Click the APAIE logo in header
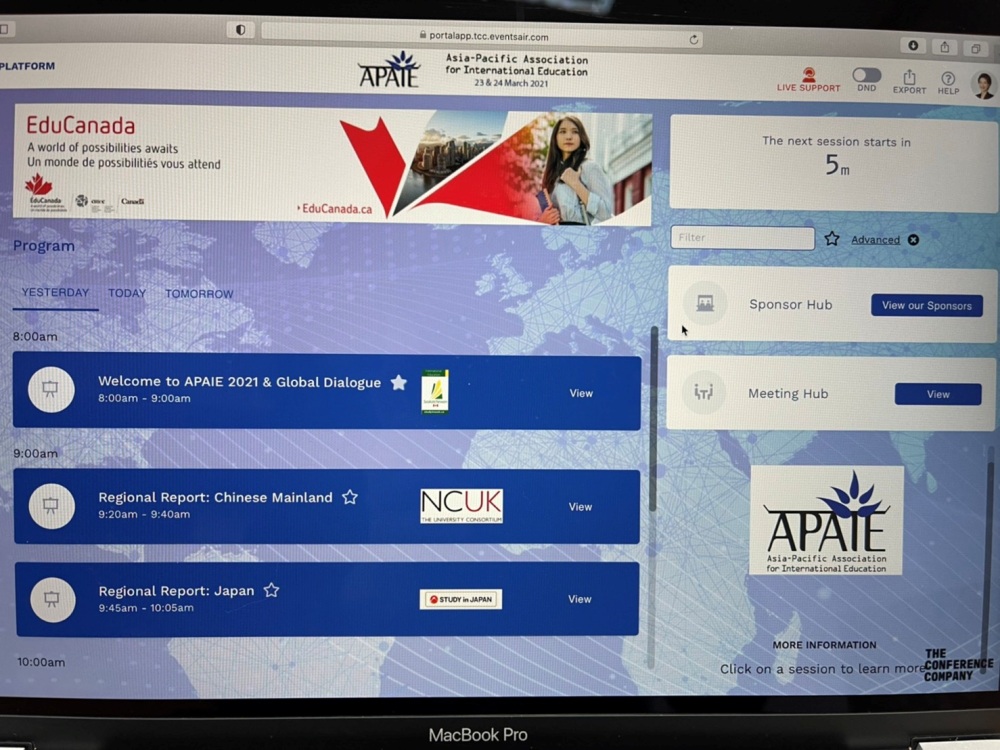The image size is (1000, 750). coord(389,70)
